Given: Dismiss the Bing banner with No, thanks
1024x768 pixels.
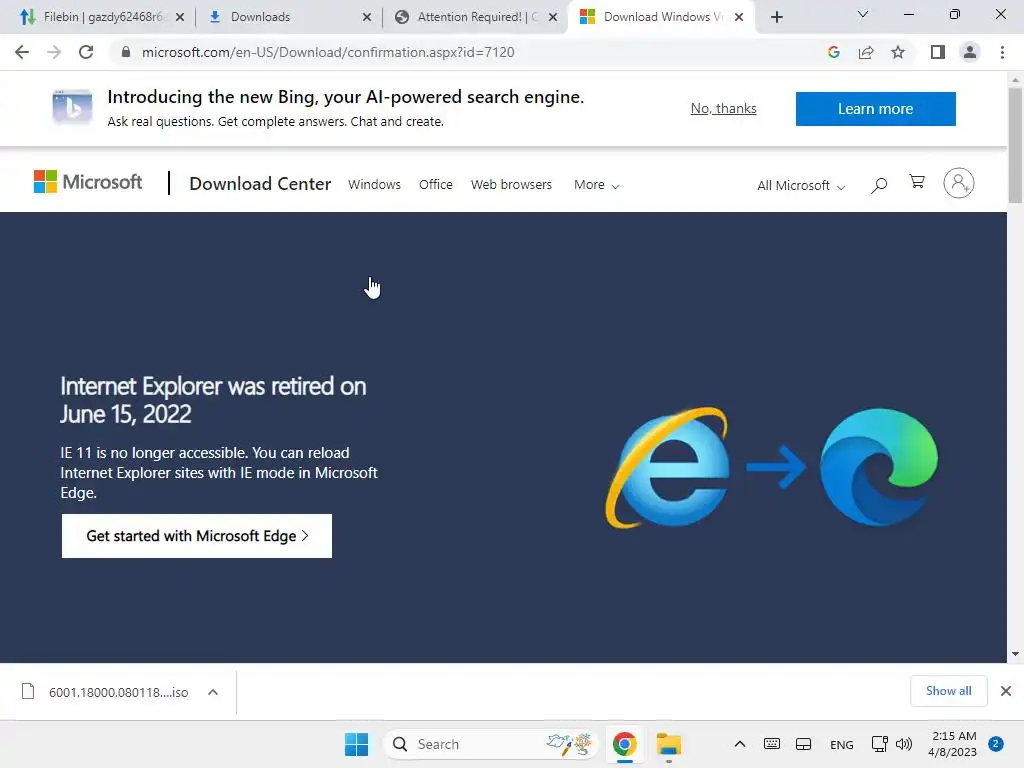Looking at the screenshot, I should coord(724,108).
